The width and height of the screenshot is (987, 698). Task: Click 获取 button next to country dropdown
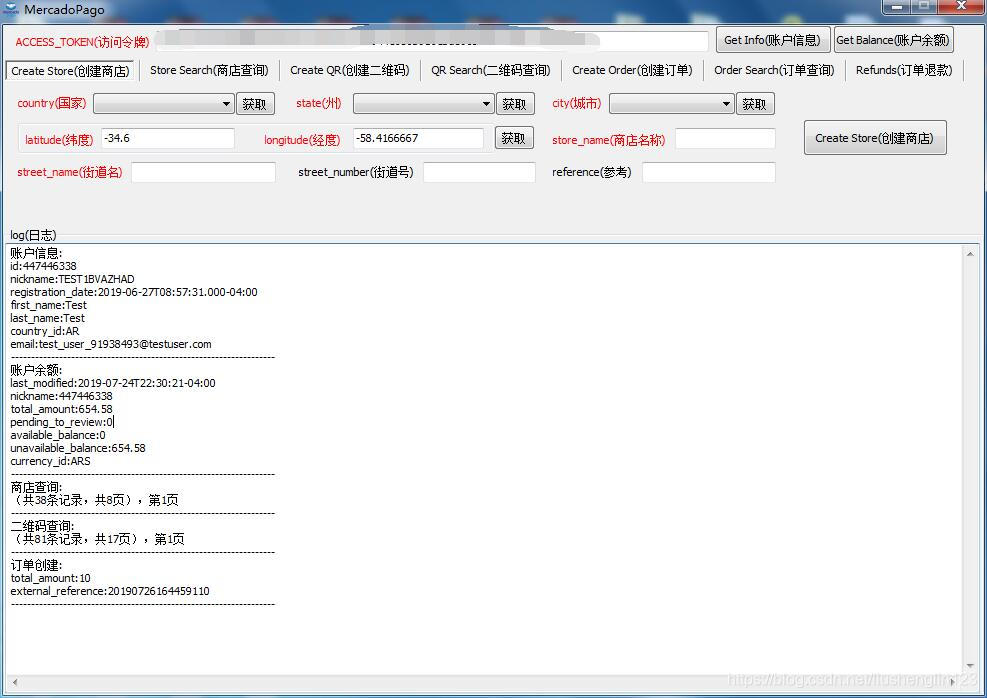coord(255,104)
